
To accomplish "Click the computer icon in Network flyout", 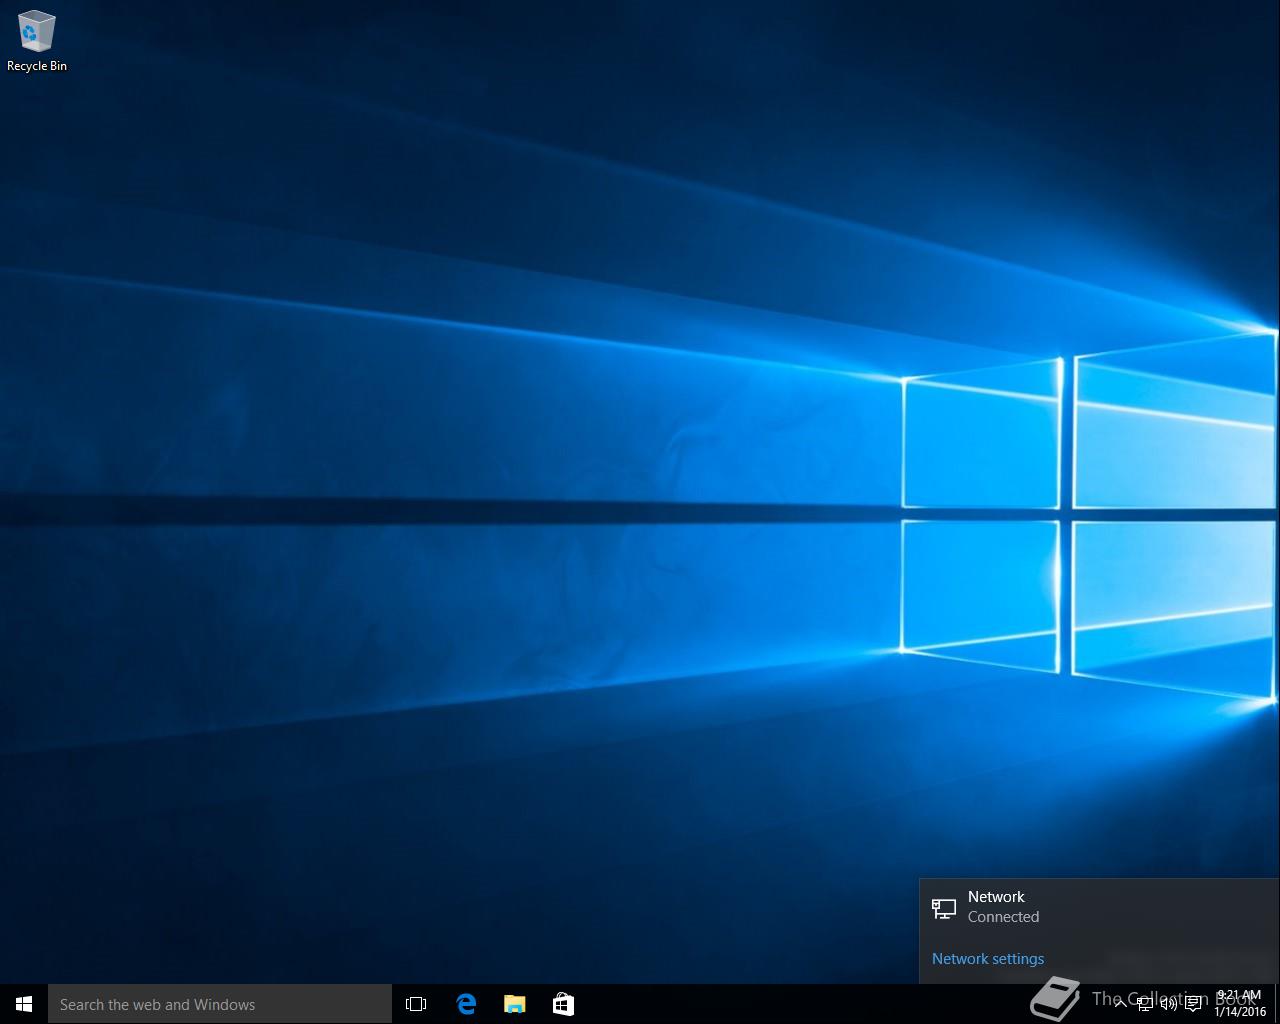I will click(x=943, y=908).
